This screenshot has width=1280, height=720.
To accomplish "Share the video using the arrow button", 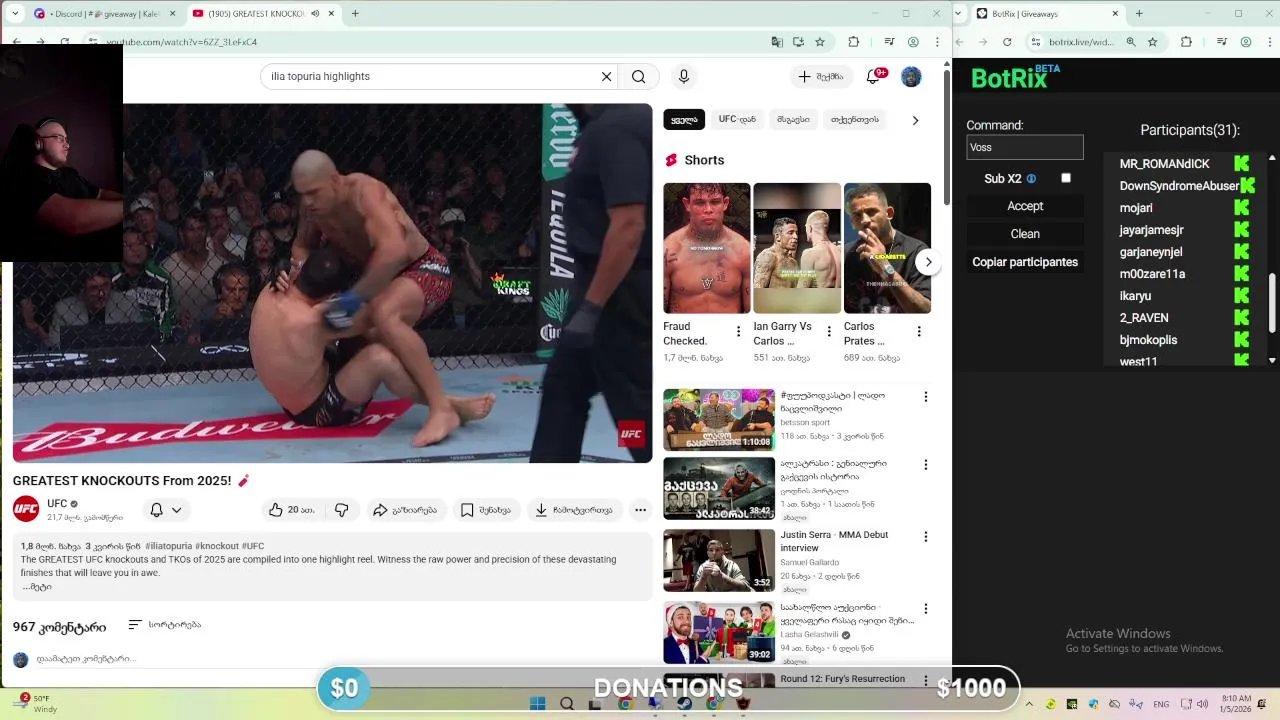I will [x=405, y=510].
